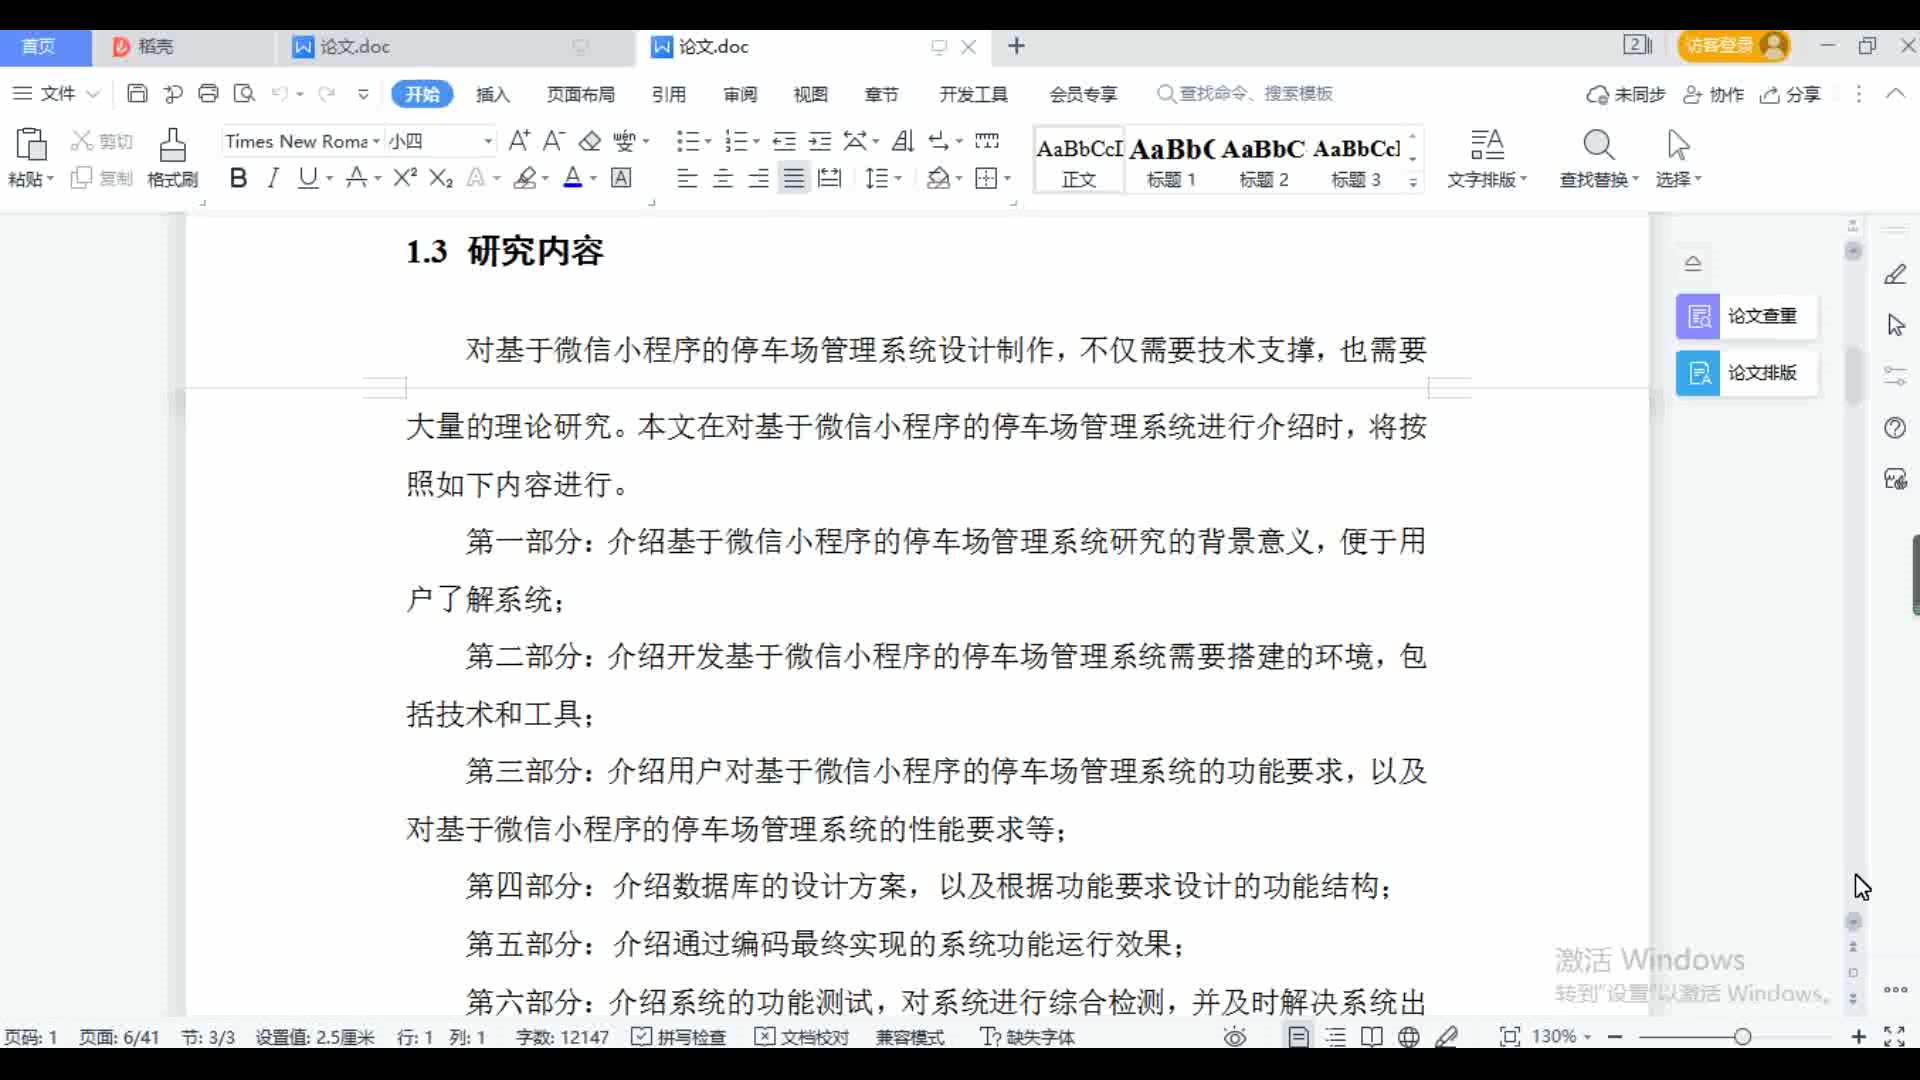Click the zoom slider handle
The width and height of the screenshot is (1920, 1080).
pos(1742,1037)
